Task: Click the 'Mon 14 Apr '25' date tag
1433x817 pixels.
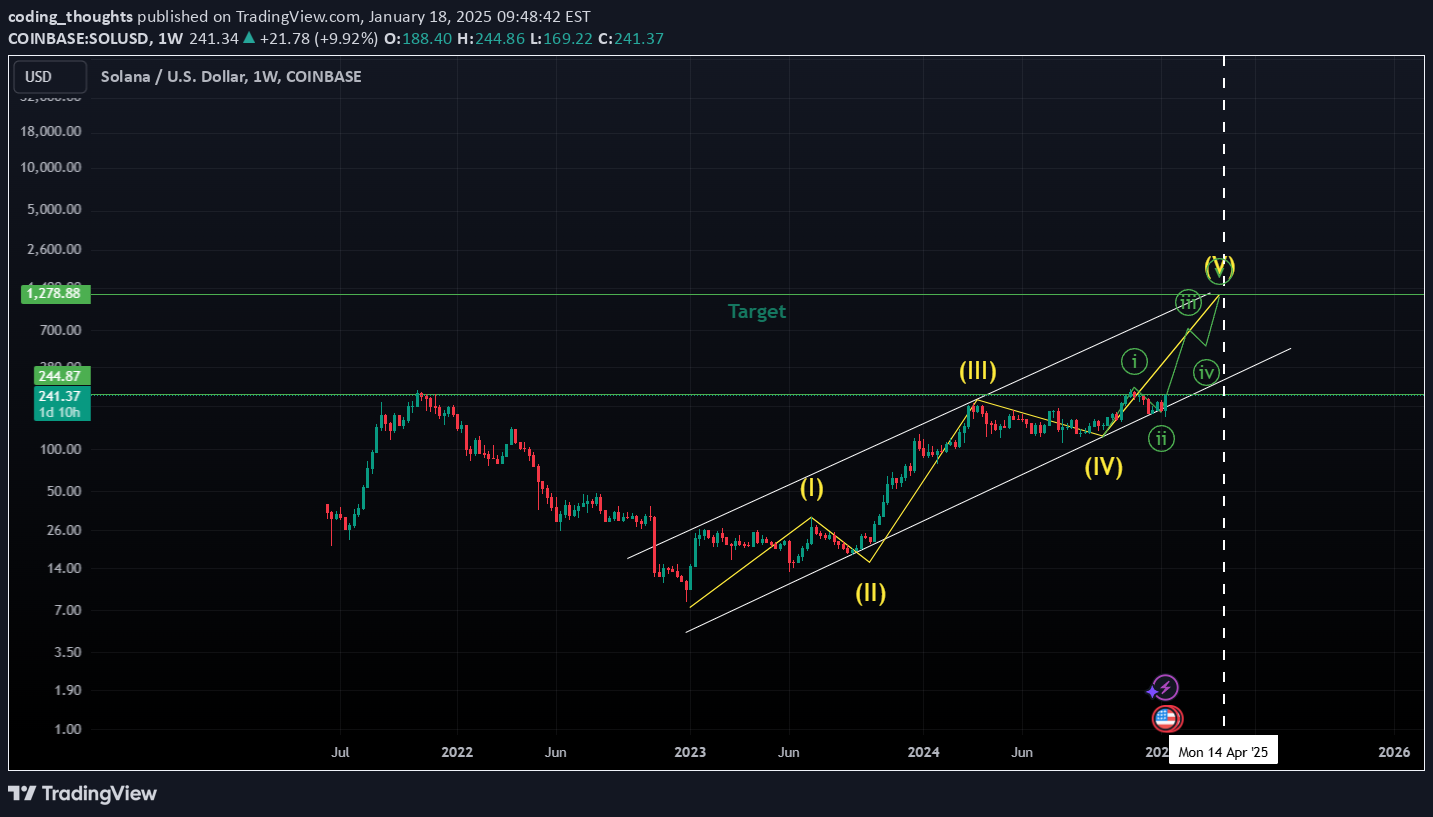Action: point(1223,752)
